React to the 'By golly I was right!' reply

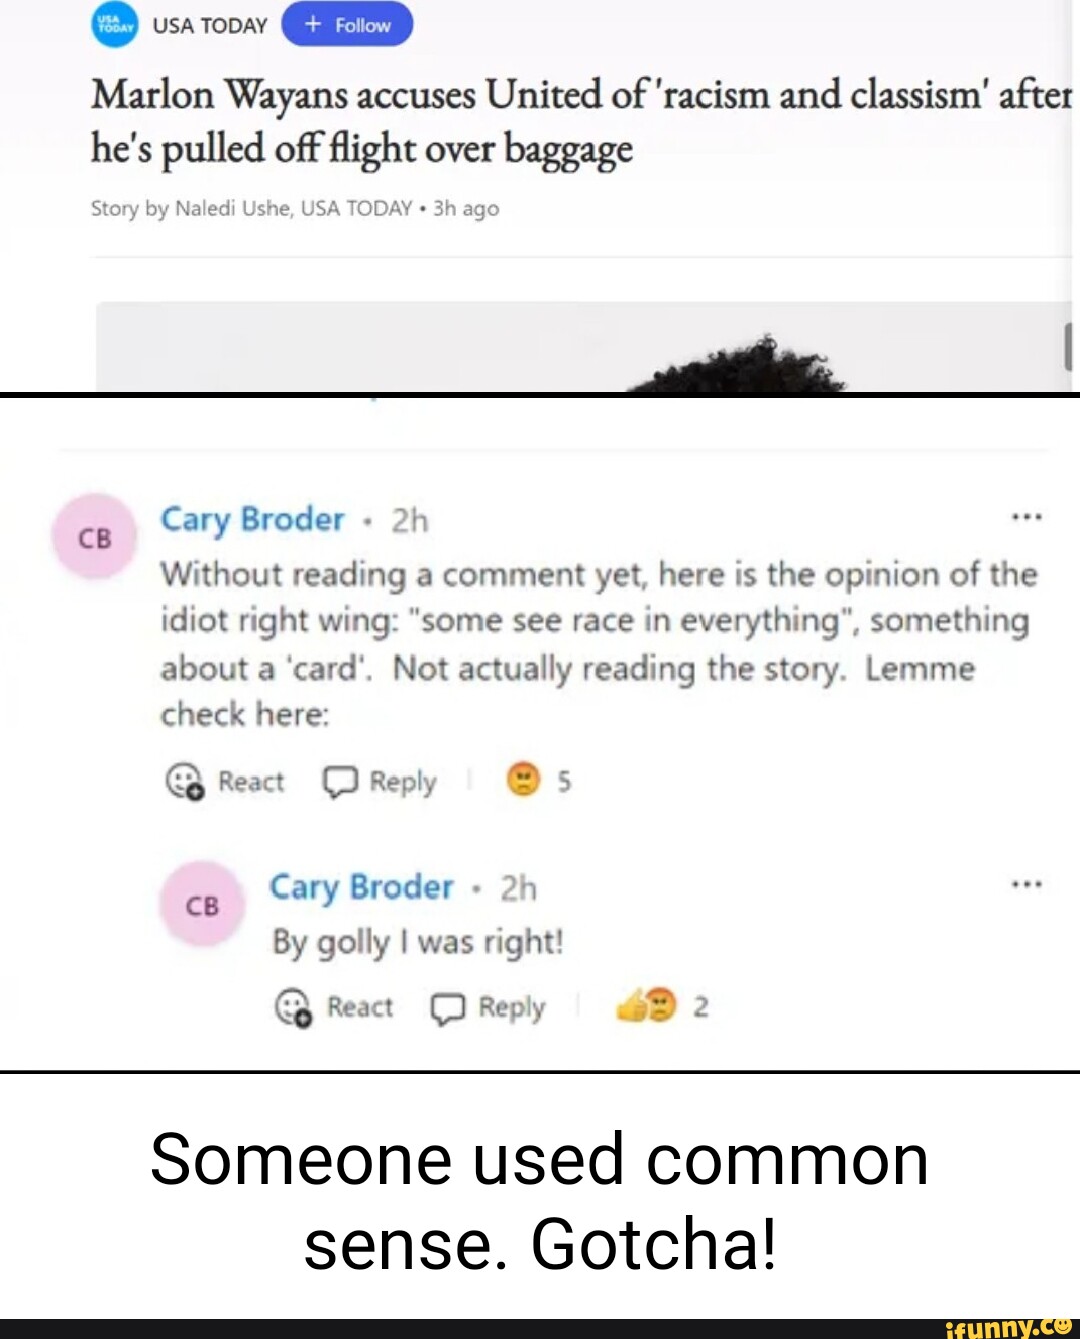(x=333, y=1007)
